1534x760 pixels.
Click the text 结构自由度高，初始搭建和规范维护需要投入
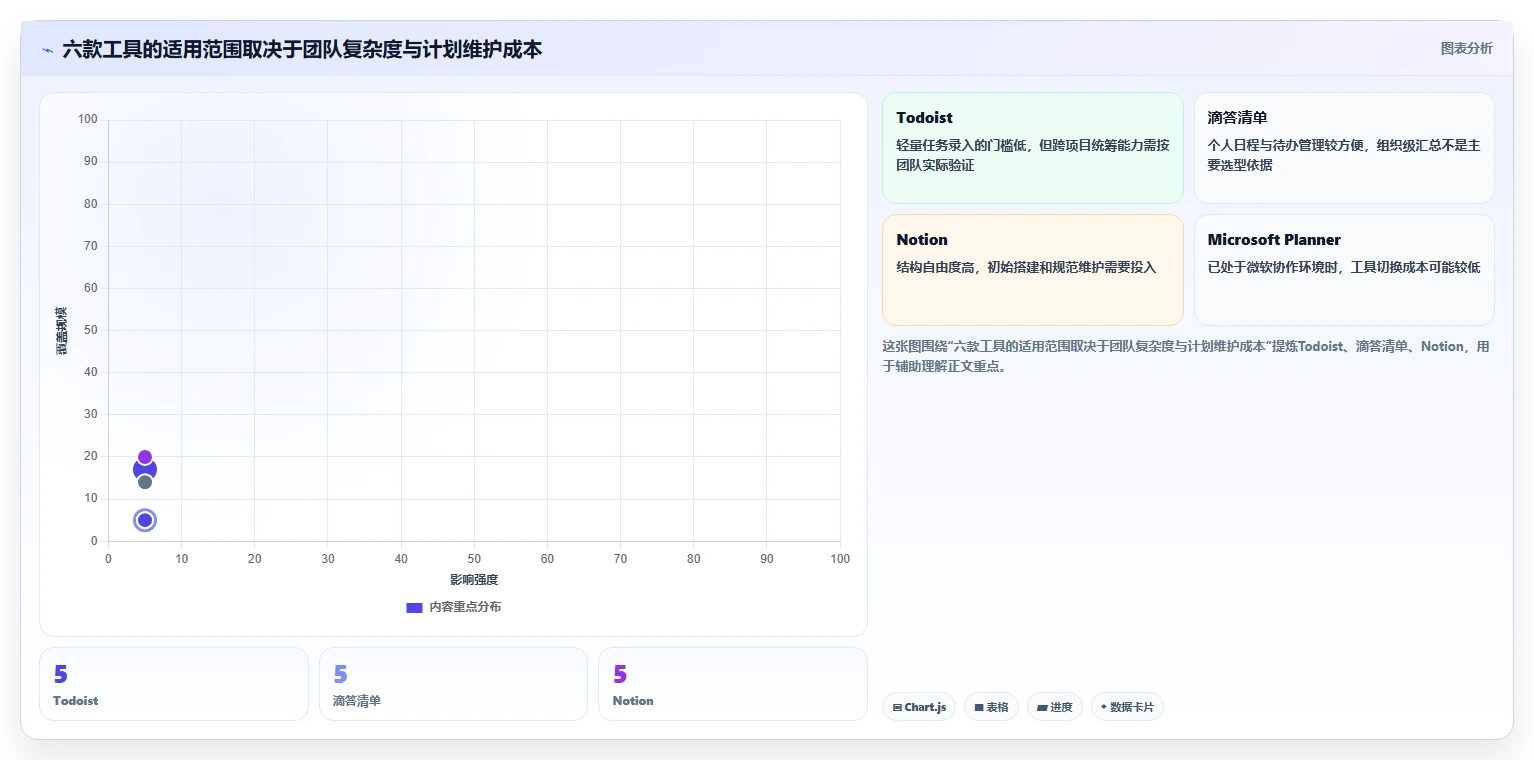click(x=1026, y=267)
